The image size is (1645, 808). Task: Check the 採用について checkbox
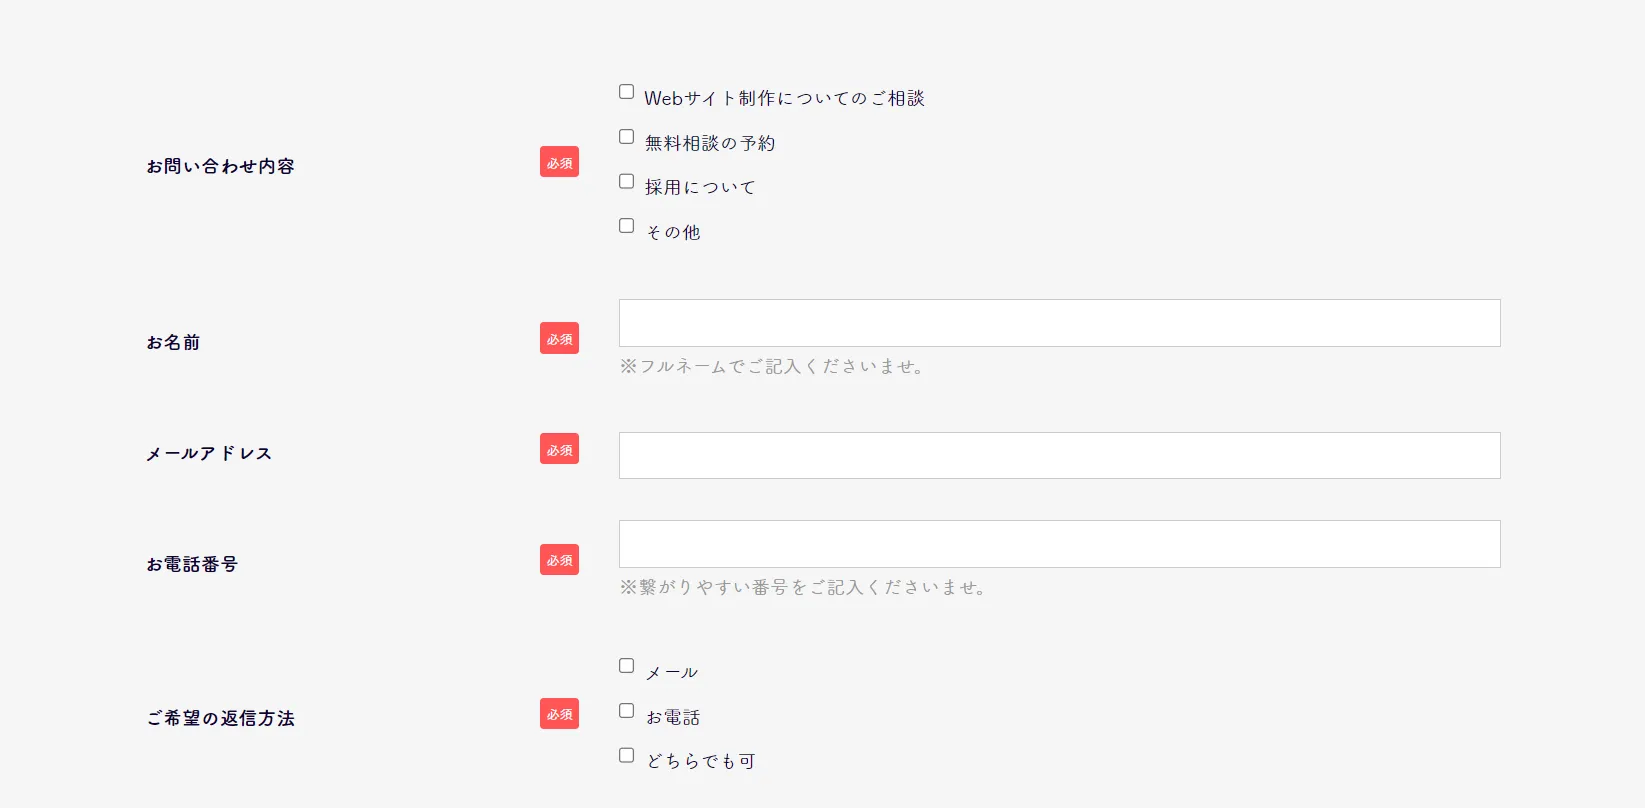625,180
